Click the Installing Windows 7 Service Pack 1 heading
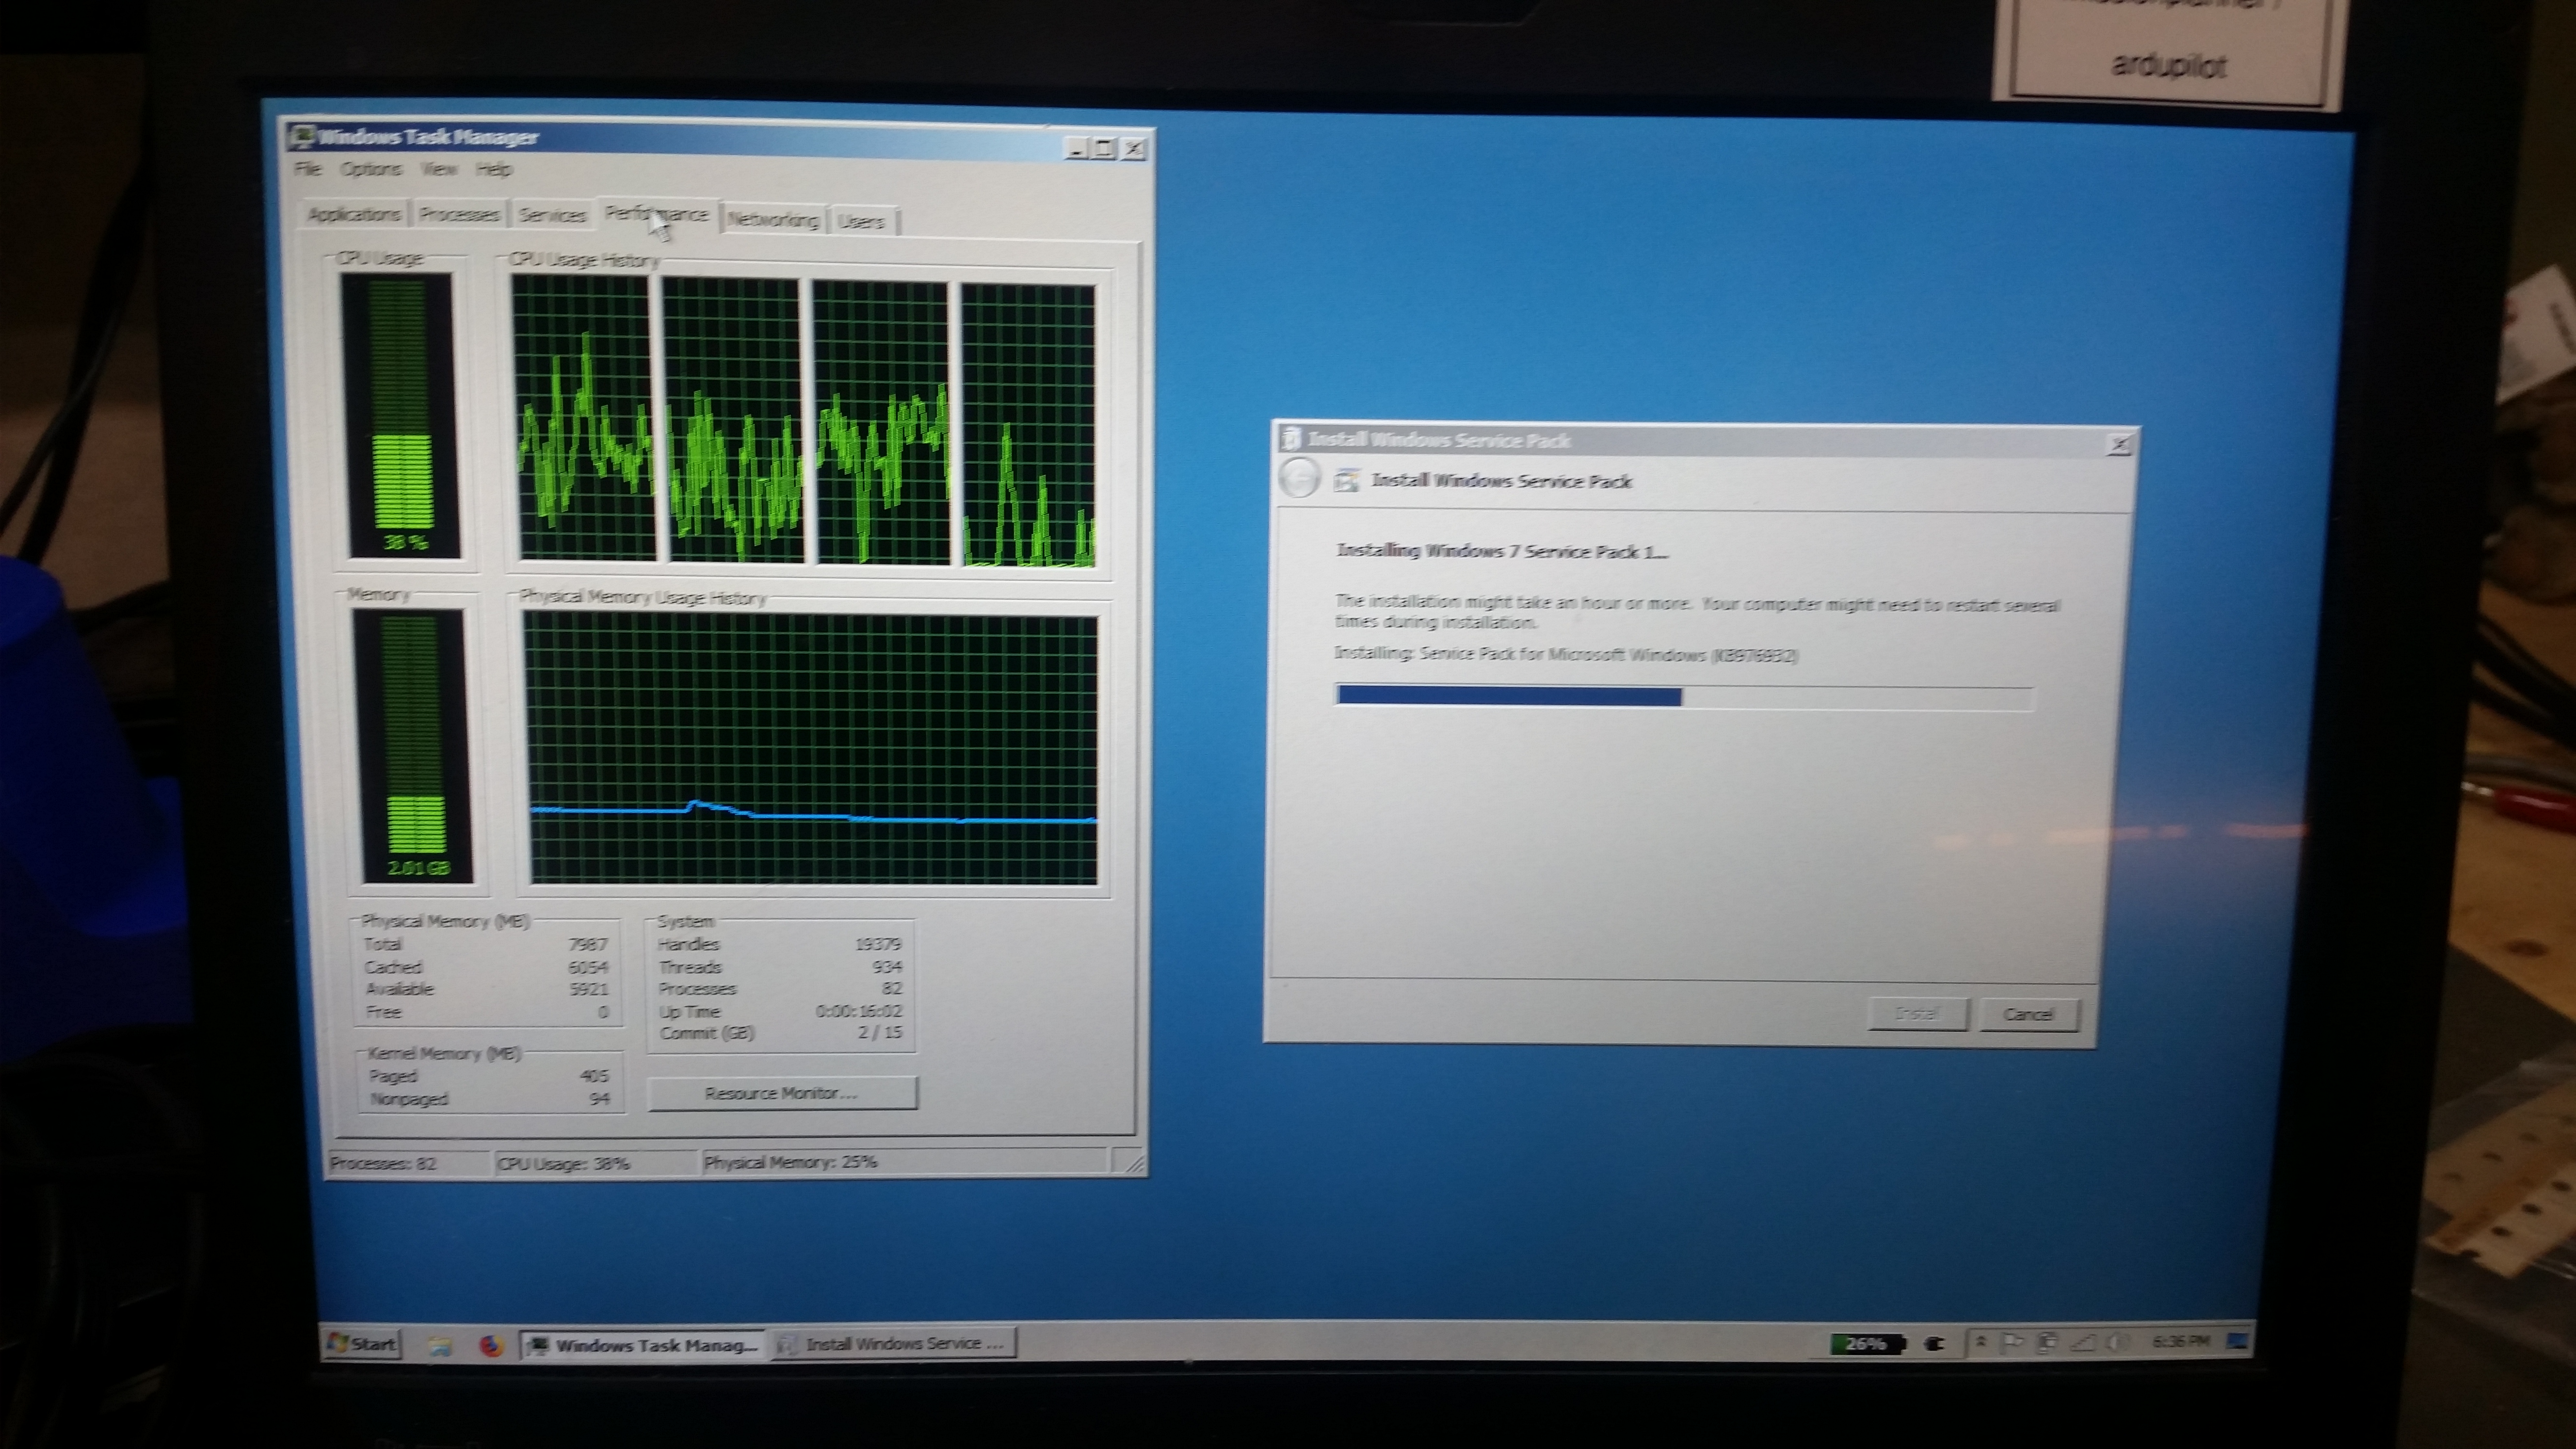This screenshot has height=1449, width=2576. pos(1502,551)
